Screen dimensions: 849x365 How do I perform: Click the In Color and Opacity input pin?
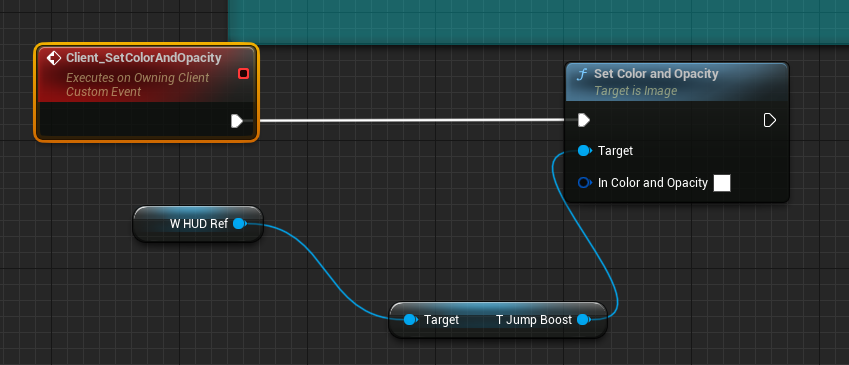pos(584,183)
